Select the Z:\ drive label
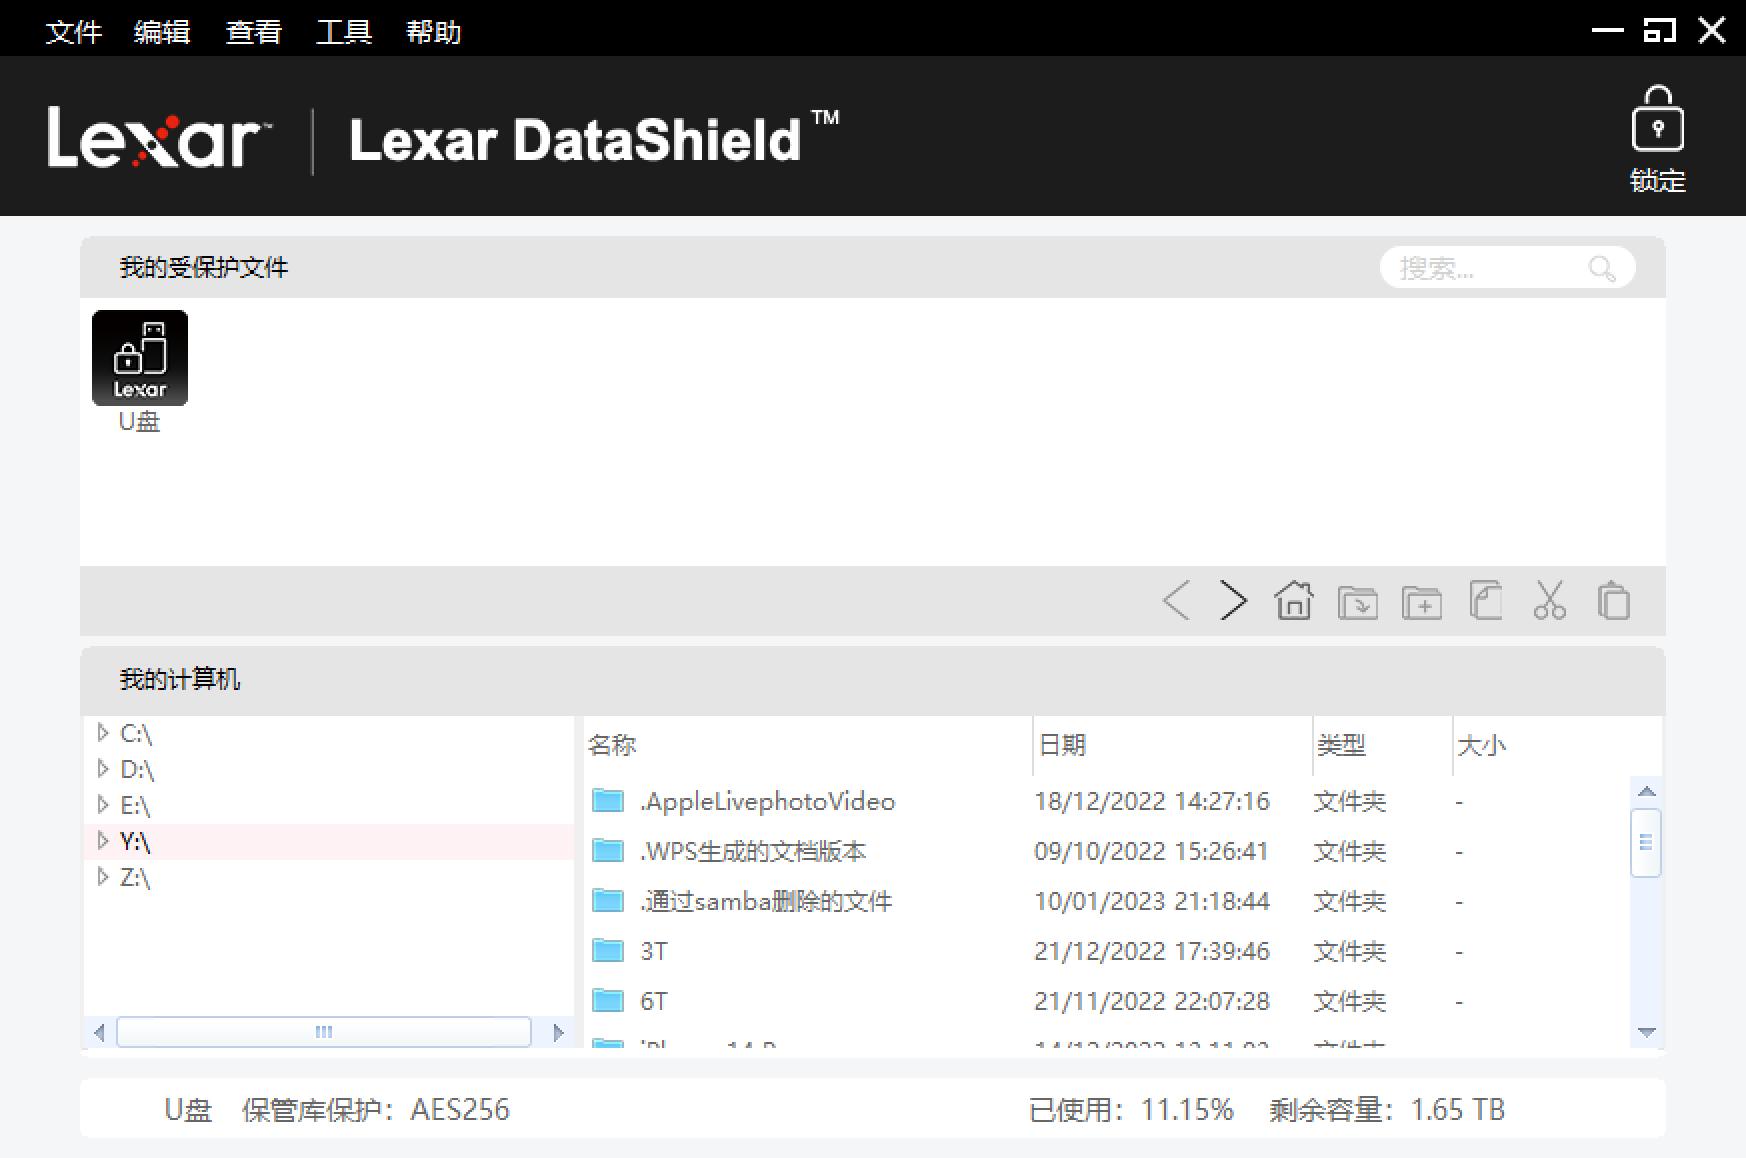The width and height of the screenshot is (1746, 1158). click(x=135, y=877)
